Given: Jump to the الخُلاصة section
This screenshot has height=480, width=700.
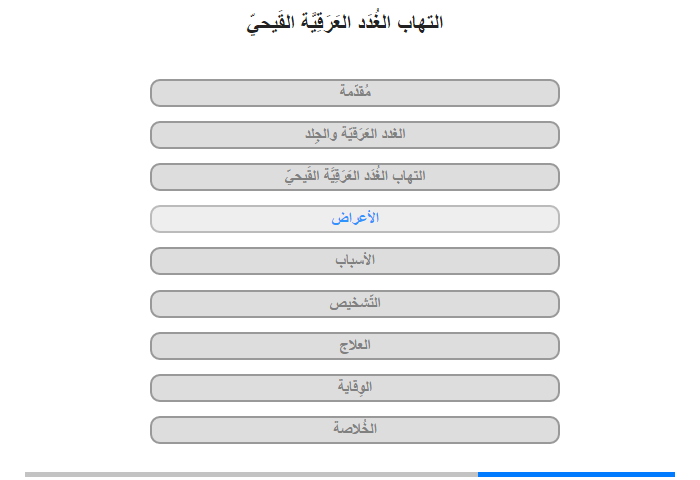Looking at the screenshot, I should point(355,430).
